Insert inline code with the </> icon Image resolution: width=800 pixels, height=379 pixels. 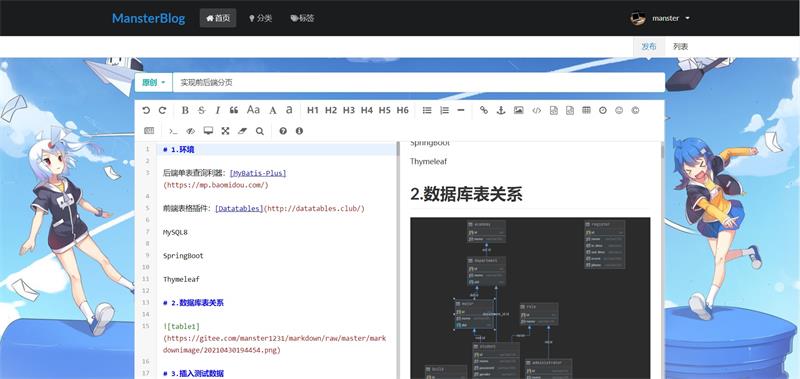536,110
